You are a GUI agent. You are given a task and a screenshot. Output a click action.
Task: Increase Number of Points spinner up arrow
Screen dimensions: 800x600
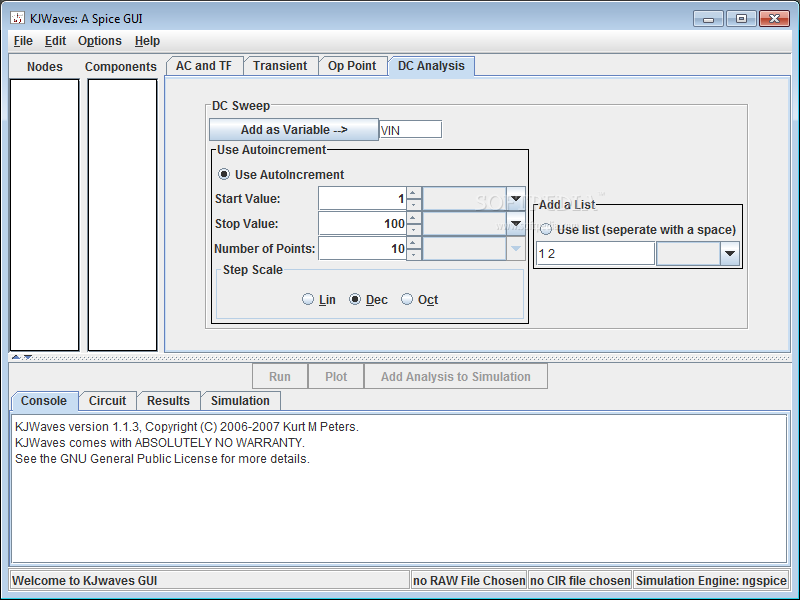click(414, 243)
